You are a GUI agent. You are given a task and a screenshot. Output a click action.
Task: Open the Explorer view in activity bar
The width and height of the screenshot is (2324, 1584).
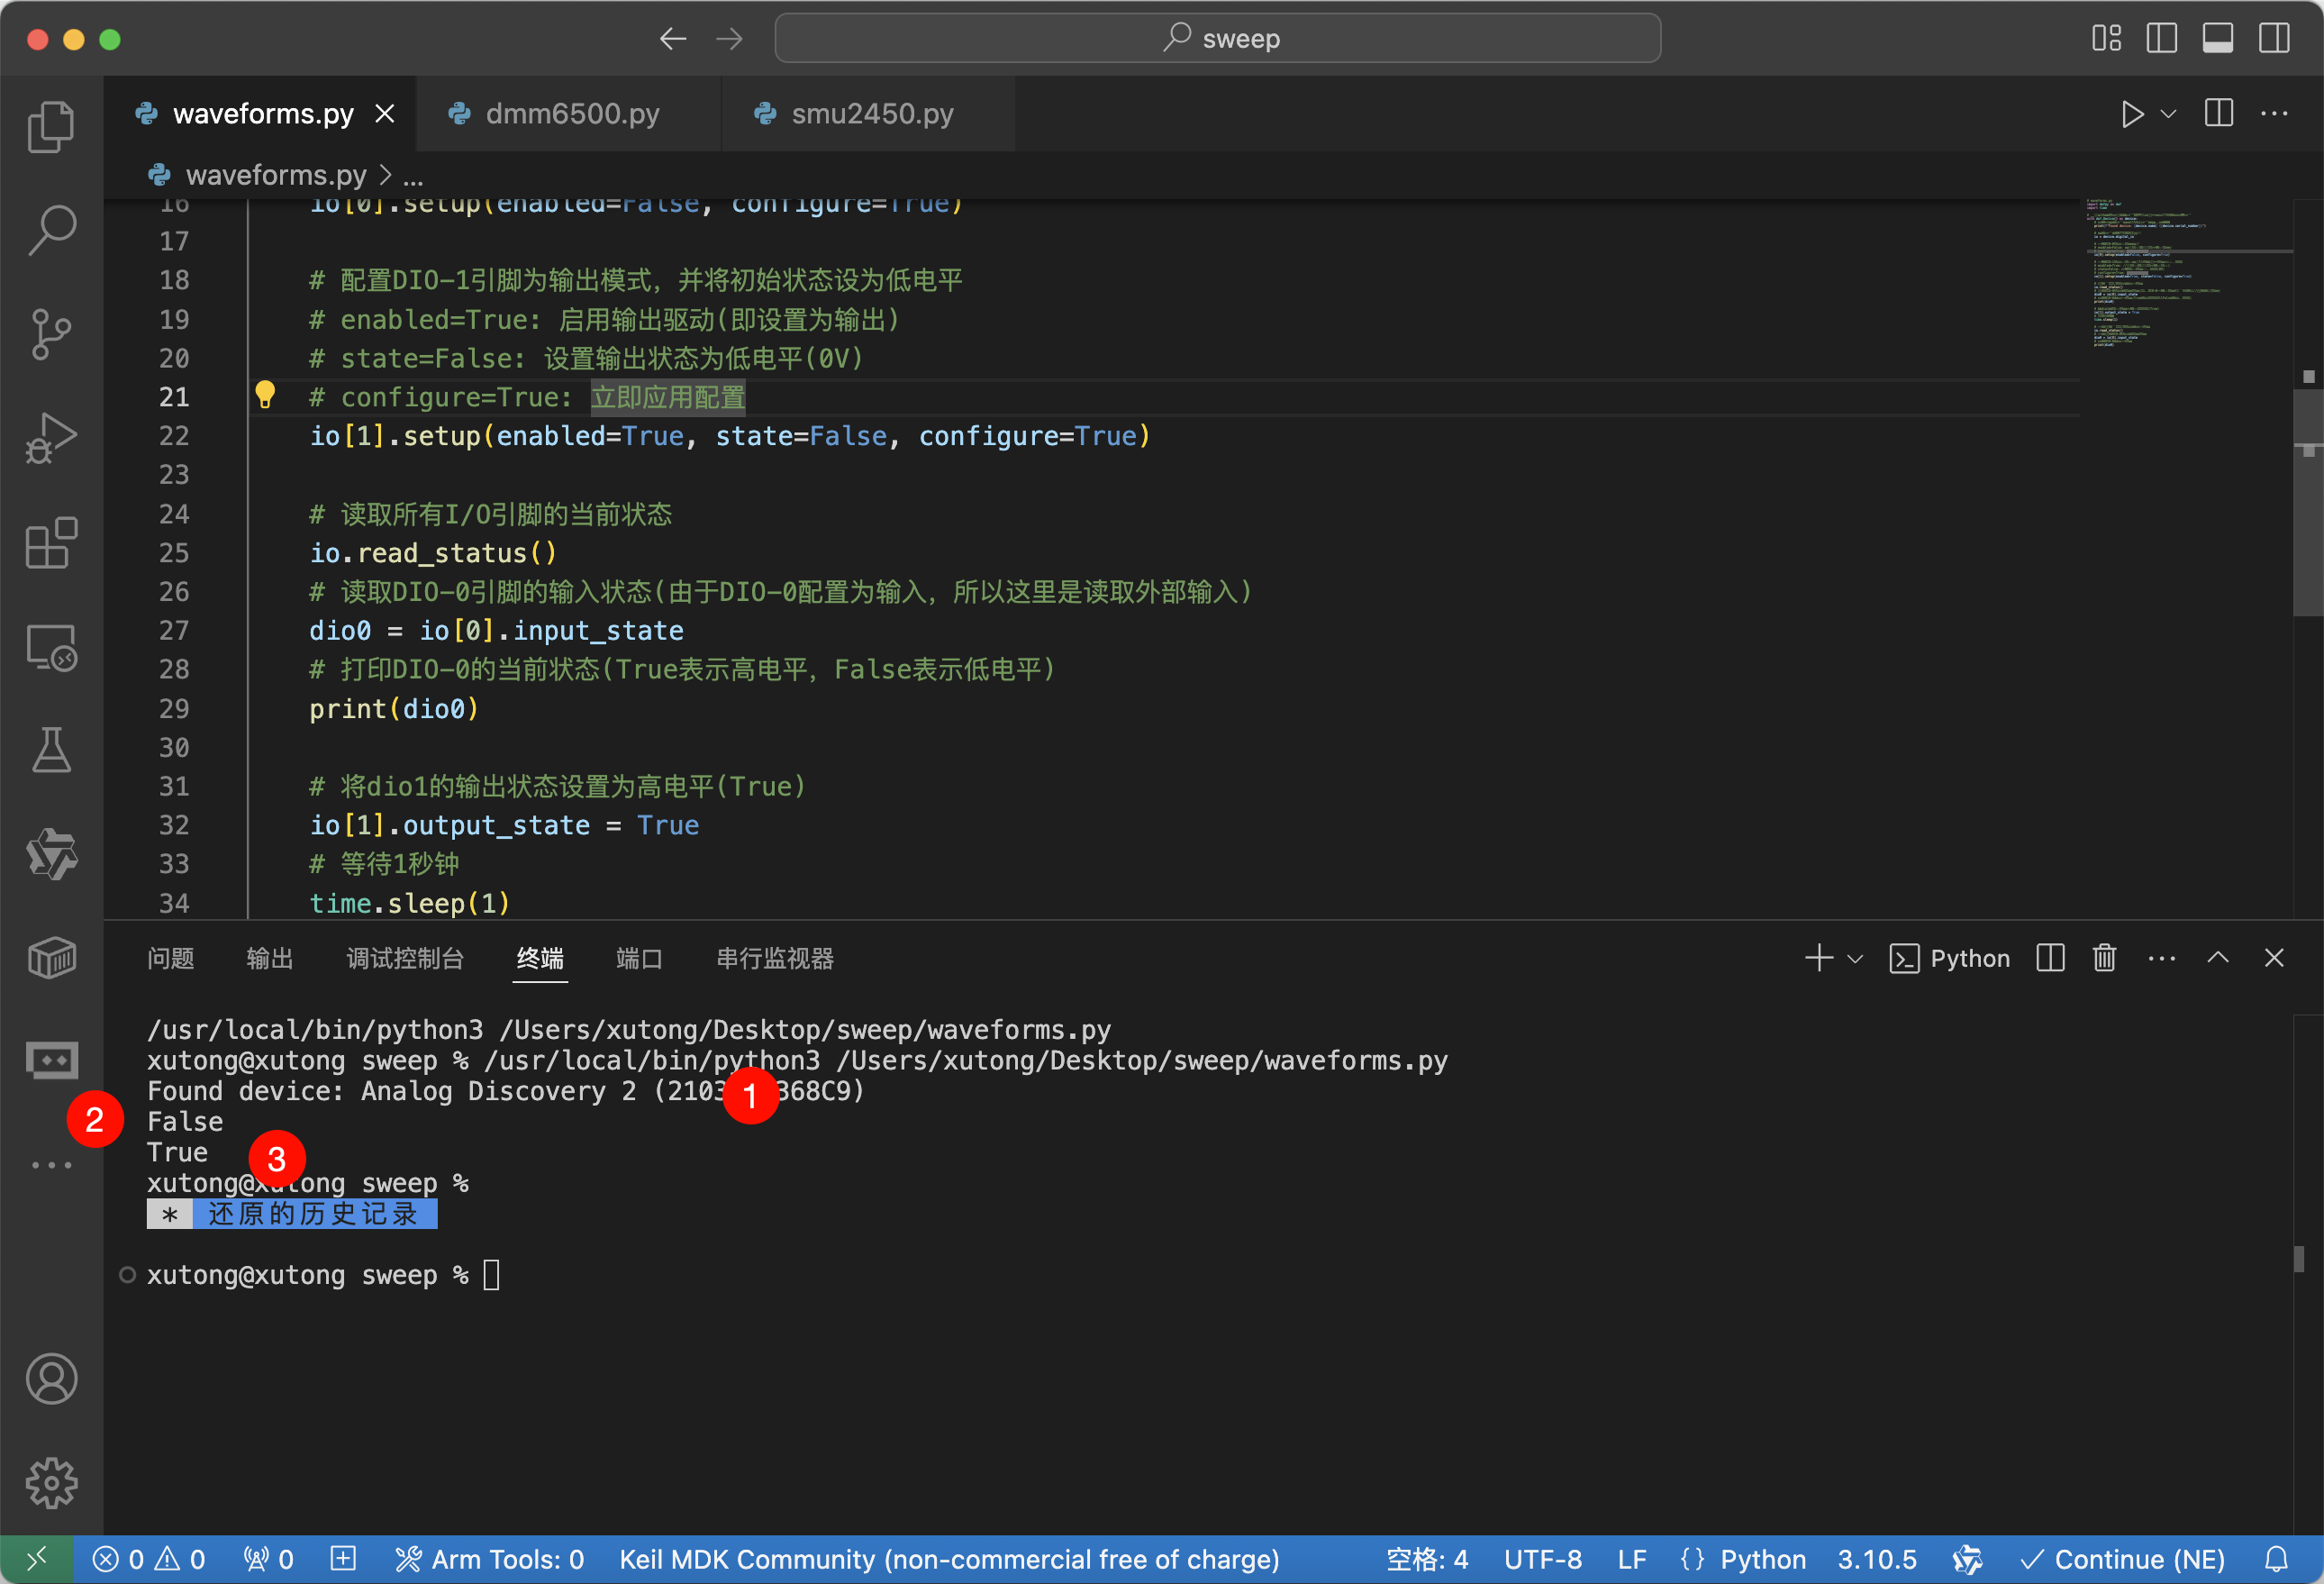[x=51, y=127]
